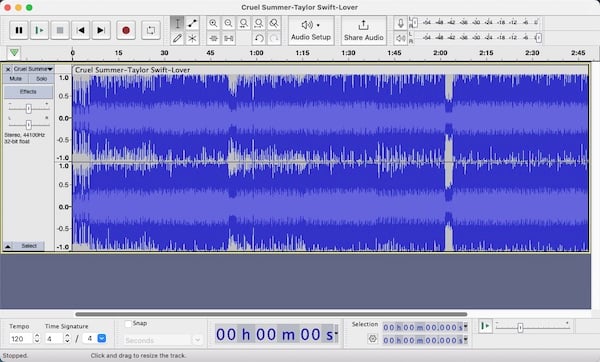600x362 pixels.
Task: Click the Stop playback button
Action: click(x=60, y=30)
